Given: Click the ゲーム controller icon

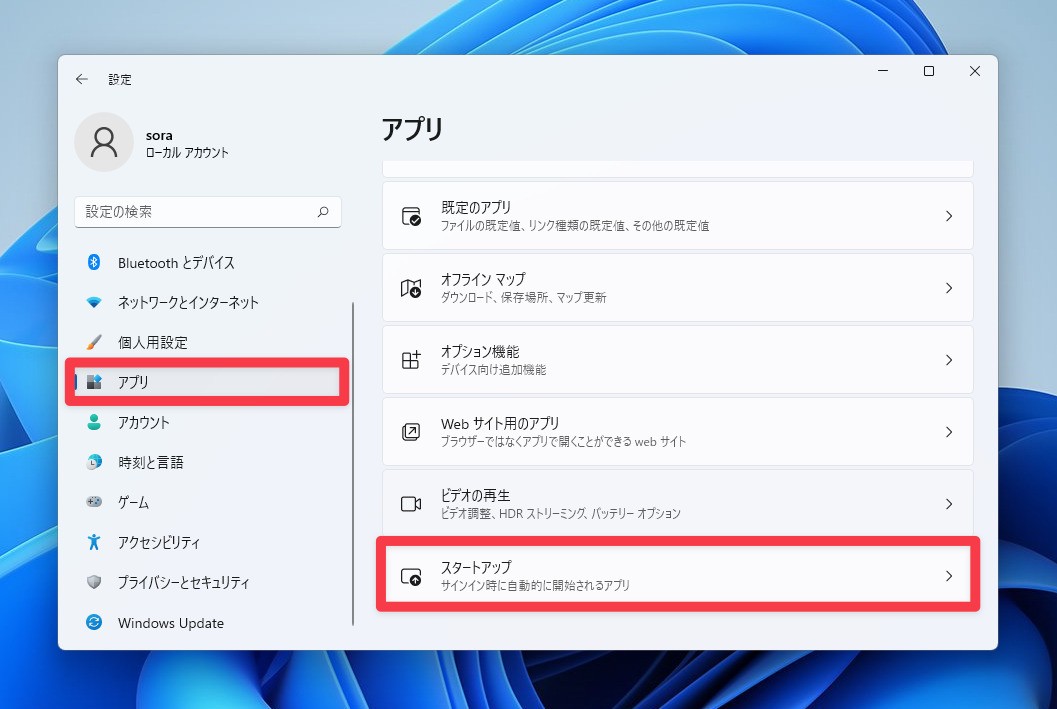Looking at the screenshot, I should click(94, 501).
